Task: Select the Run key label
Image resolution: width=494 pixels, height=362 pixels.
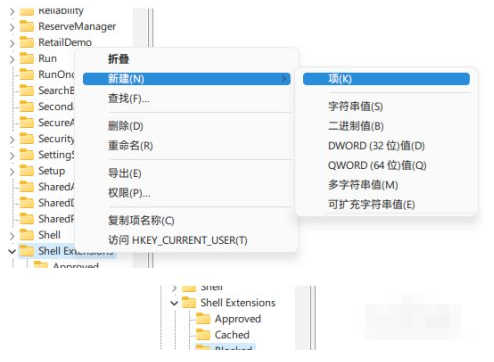Action: click(48, 58)
